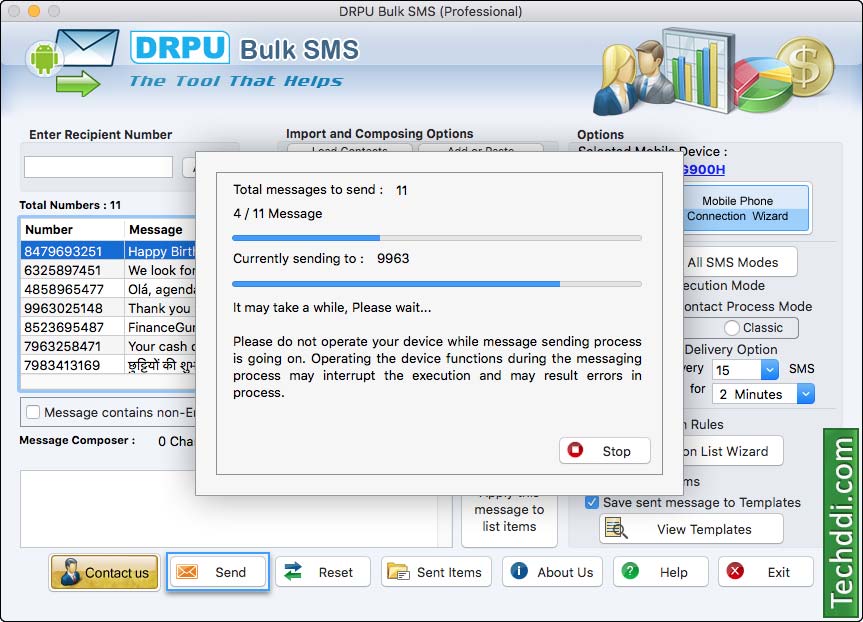Click the Message column header
This screenshot has width=863, height=622.
coord(160,230)
